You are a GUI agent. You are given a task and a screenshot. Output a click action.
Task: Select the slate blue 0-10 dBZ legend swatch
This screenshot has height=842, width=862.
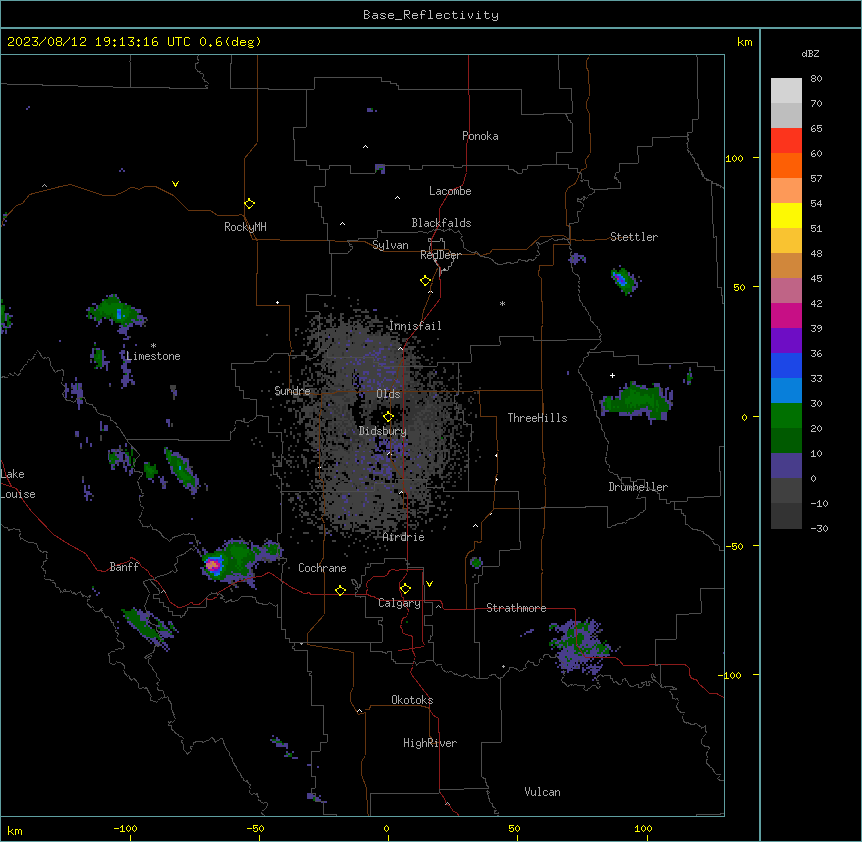[x=786, y=466]
